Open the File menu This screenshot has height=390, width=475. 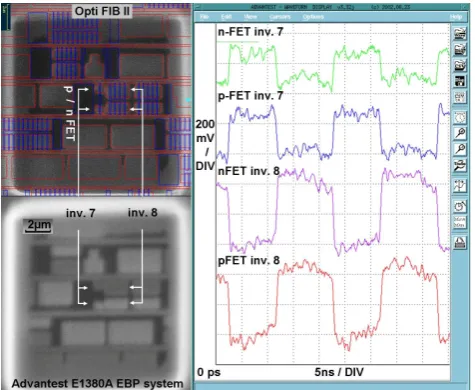tap(204, 17)
